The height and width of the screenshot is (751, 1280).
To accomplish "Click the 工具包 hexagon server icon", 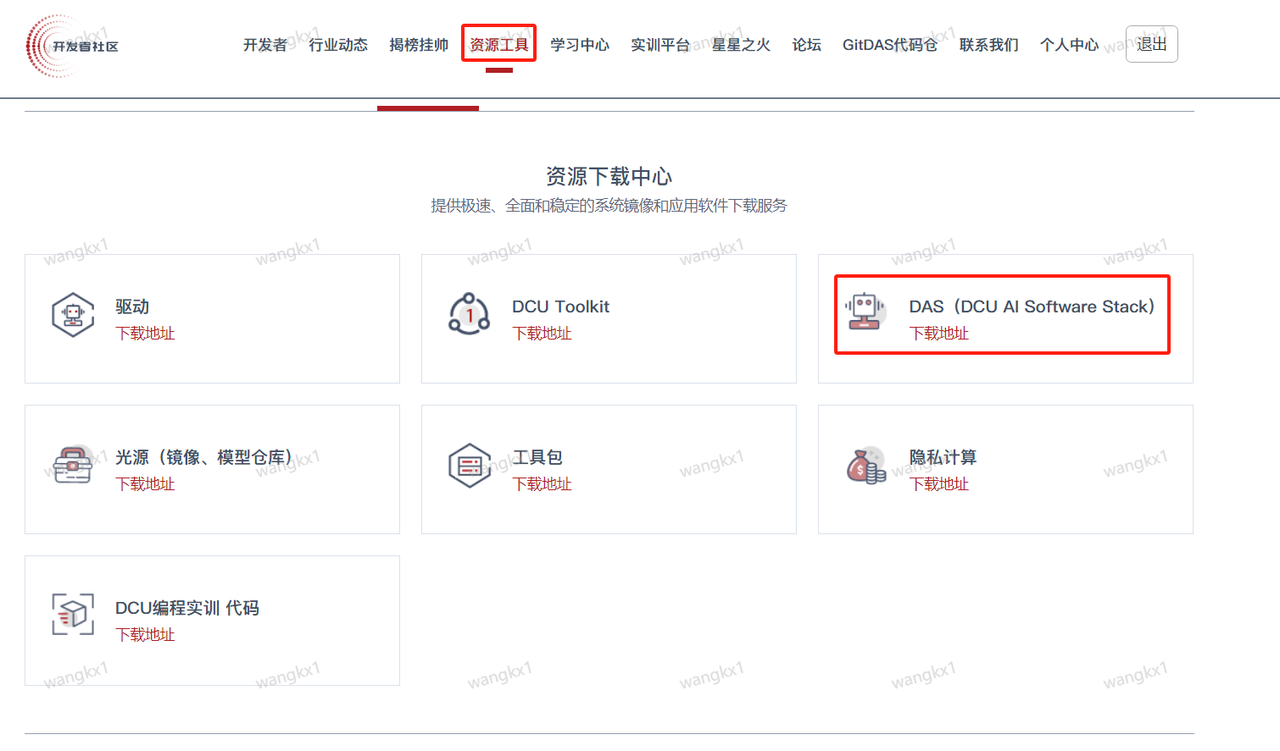I will (x=469, y=466).
